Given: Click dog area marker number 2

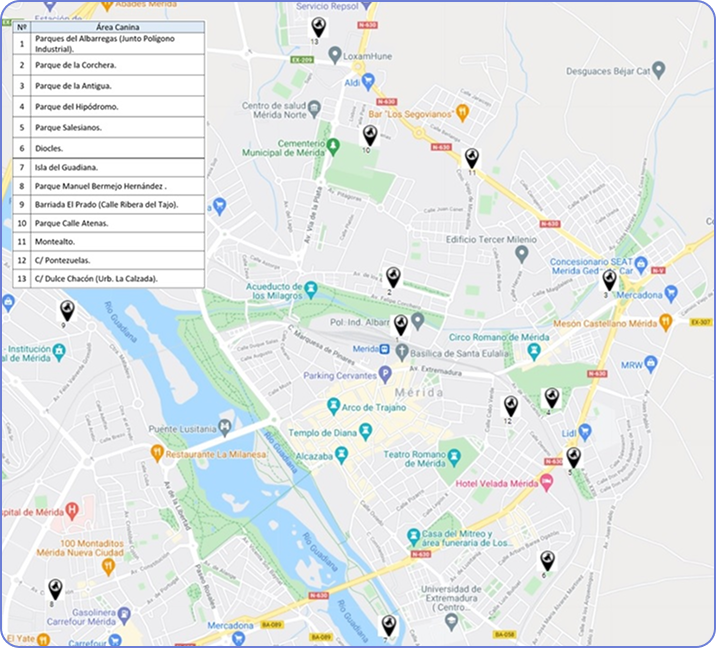Looking at the screenshot, I should (393, 277).
